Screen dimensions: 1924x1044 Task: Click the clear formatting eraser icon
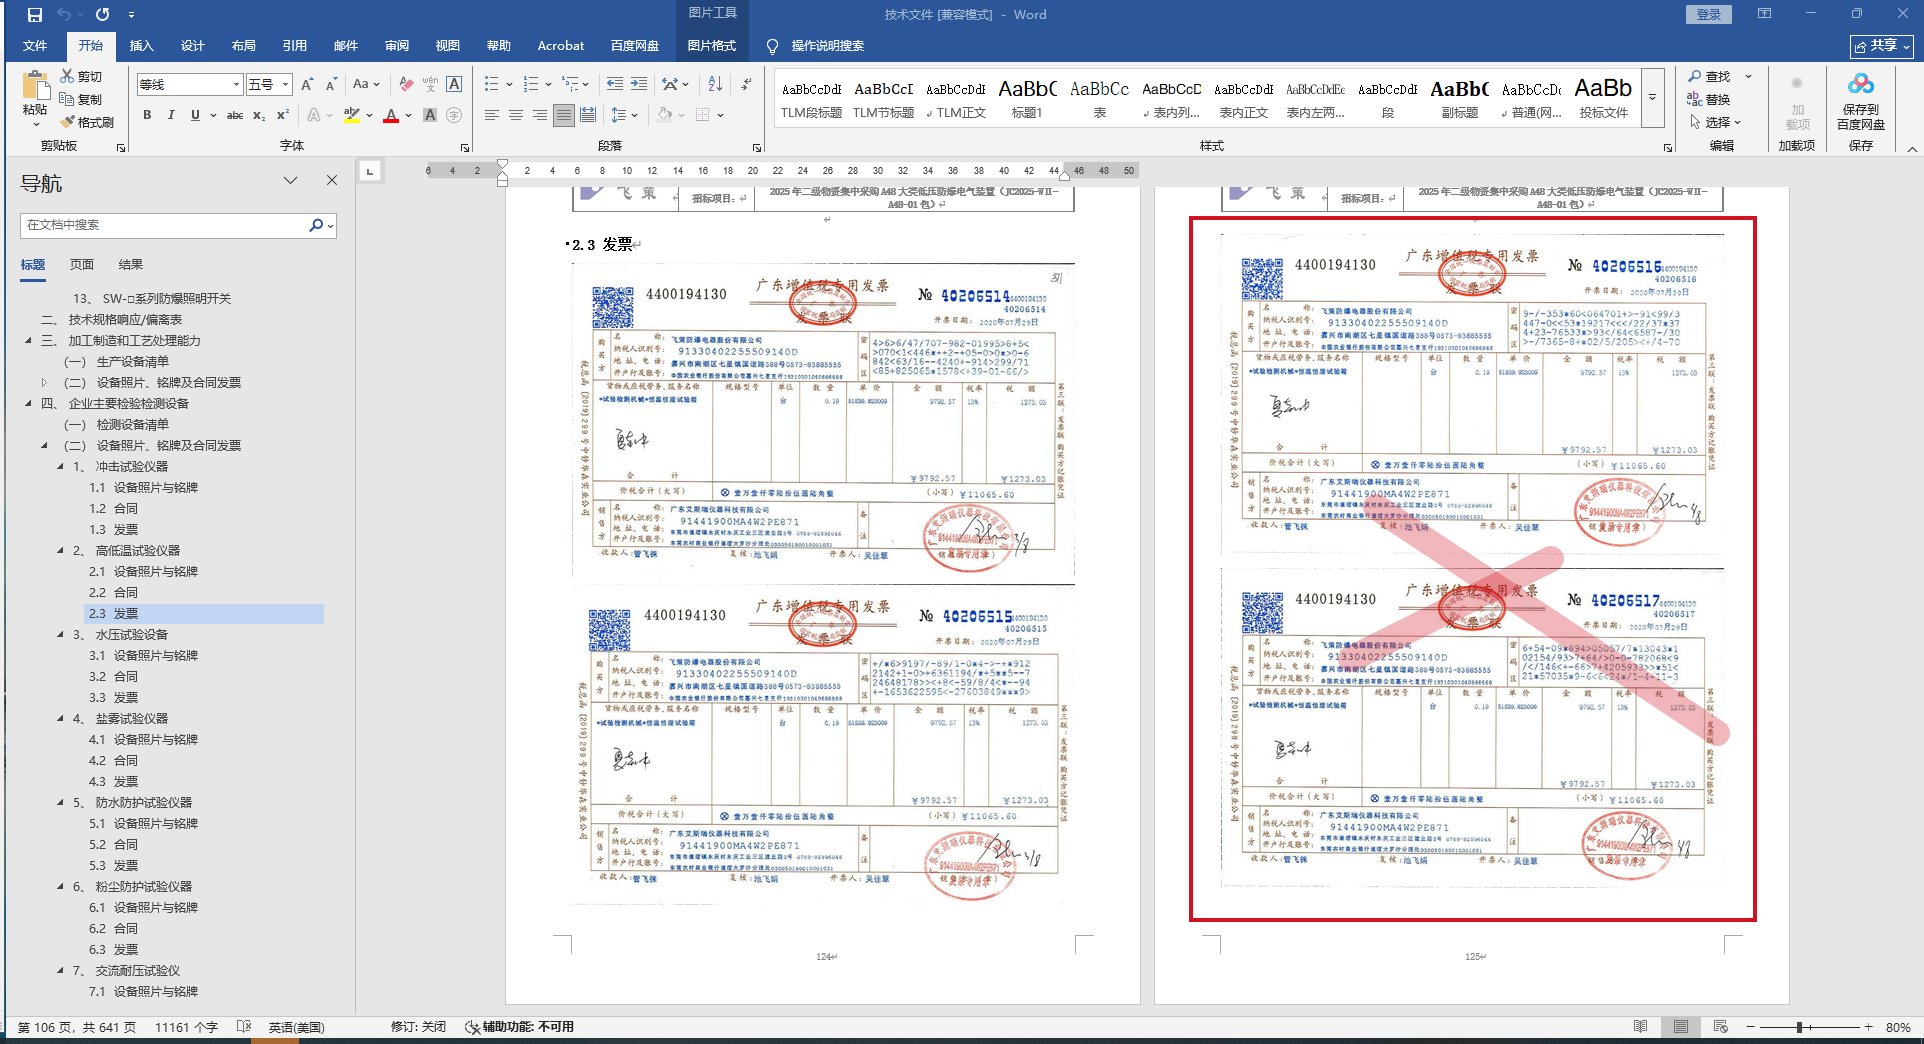point(405,84)
